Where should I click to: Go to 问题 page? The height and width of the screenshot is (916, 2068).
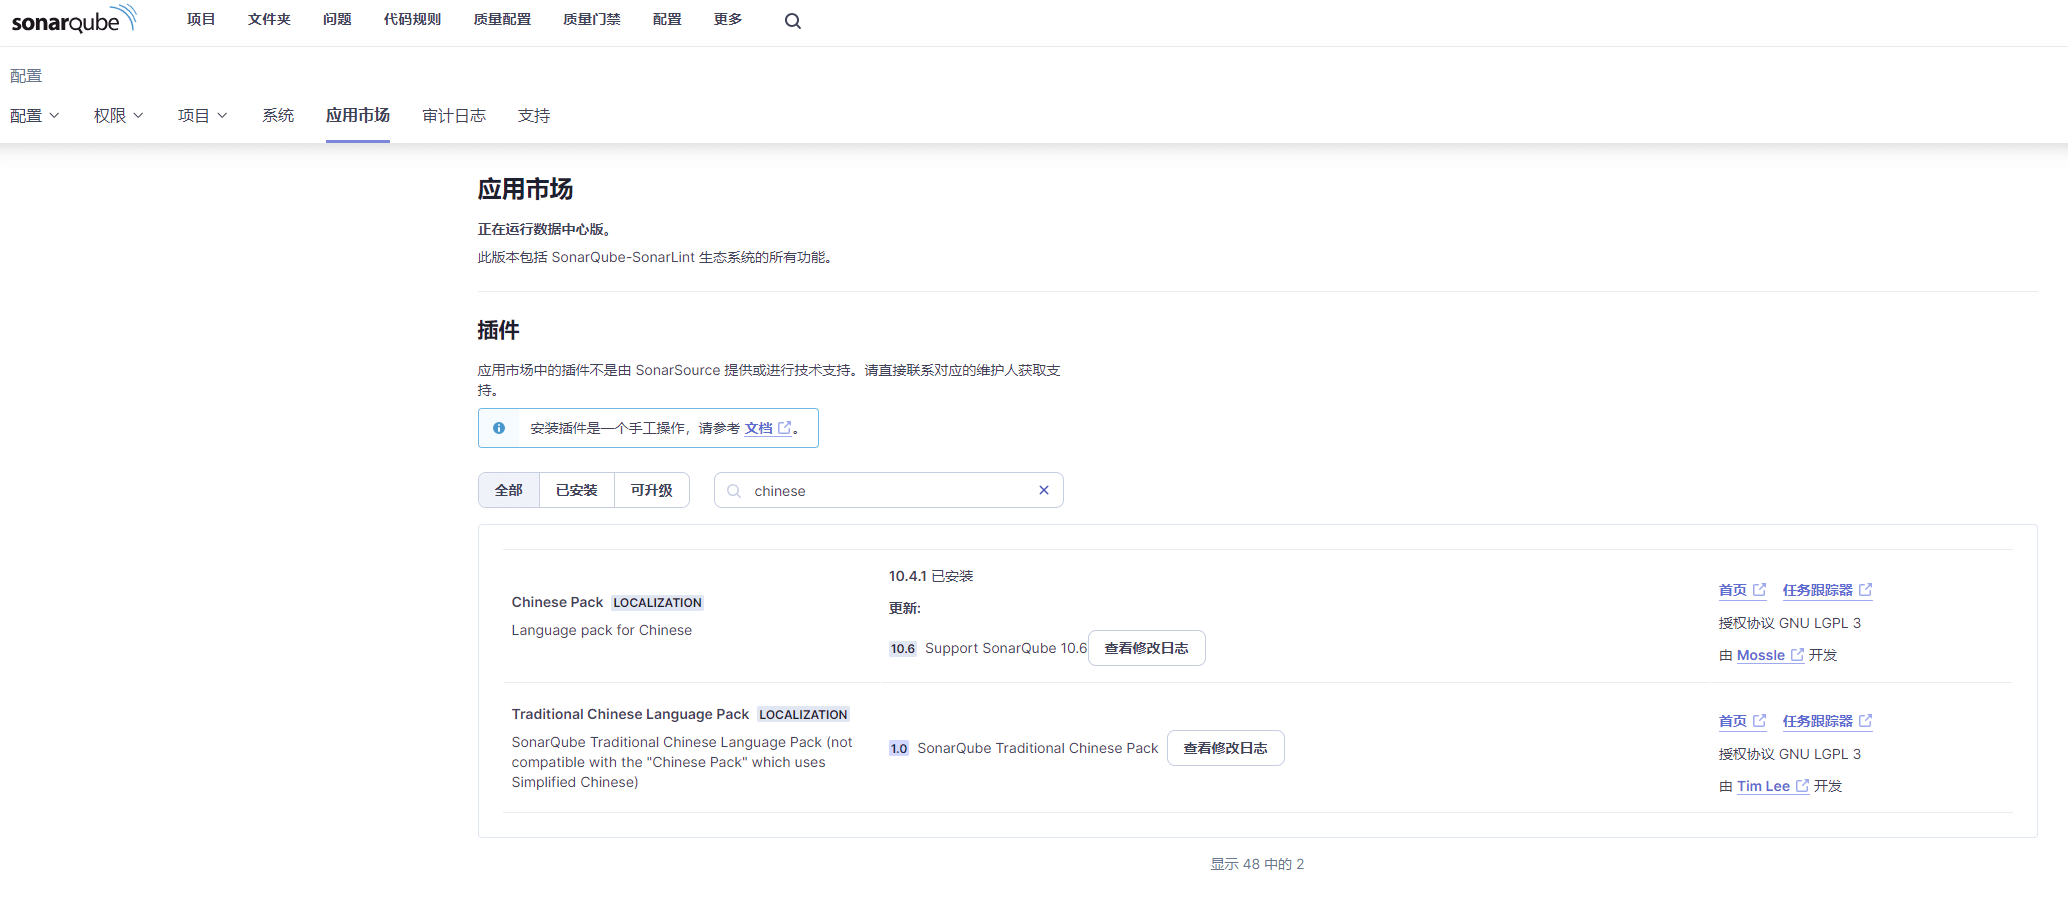point(337,19)
